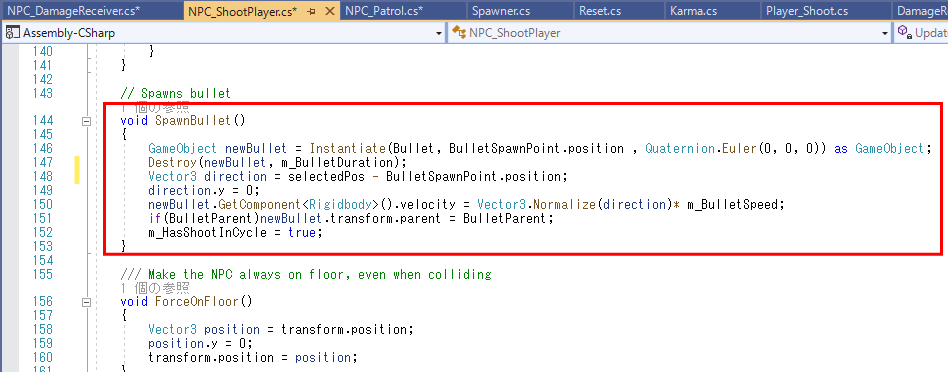Screen dimensions: 948x372
Task: Collapse the ForceOnFloor method outline
Action: [86, 302]
